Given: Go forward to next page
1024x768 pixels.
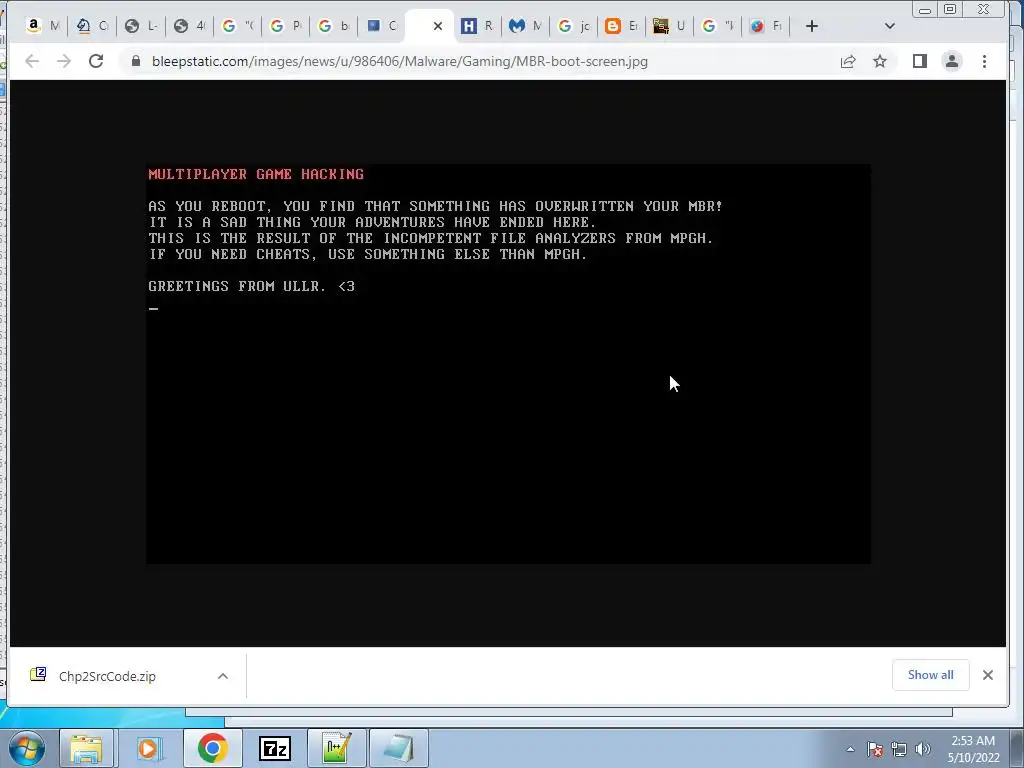Looking at the screenshot, I should click(x=63, y=61).
